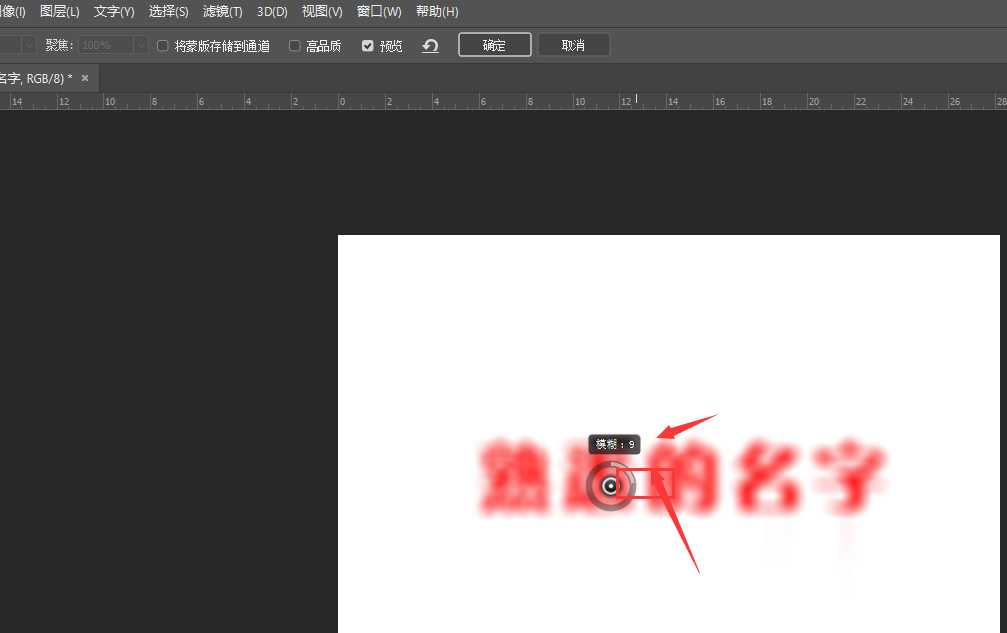Confirm the blur with the 确定 button
1007x633 pixels.
pyautogui.click(x=494, y=45)
